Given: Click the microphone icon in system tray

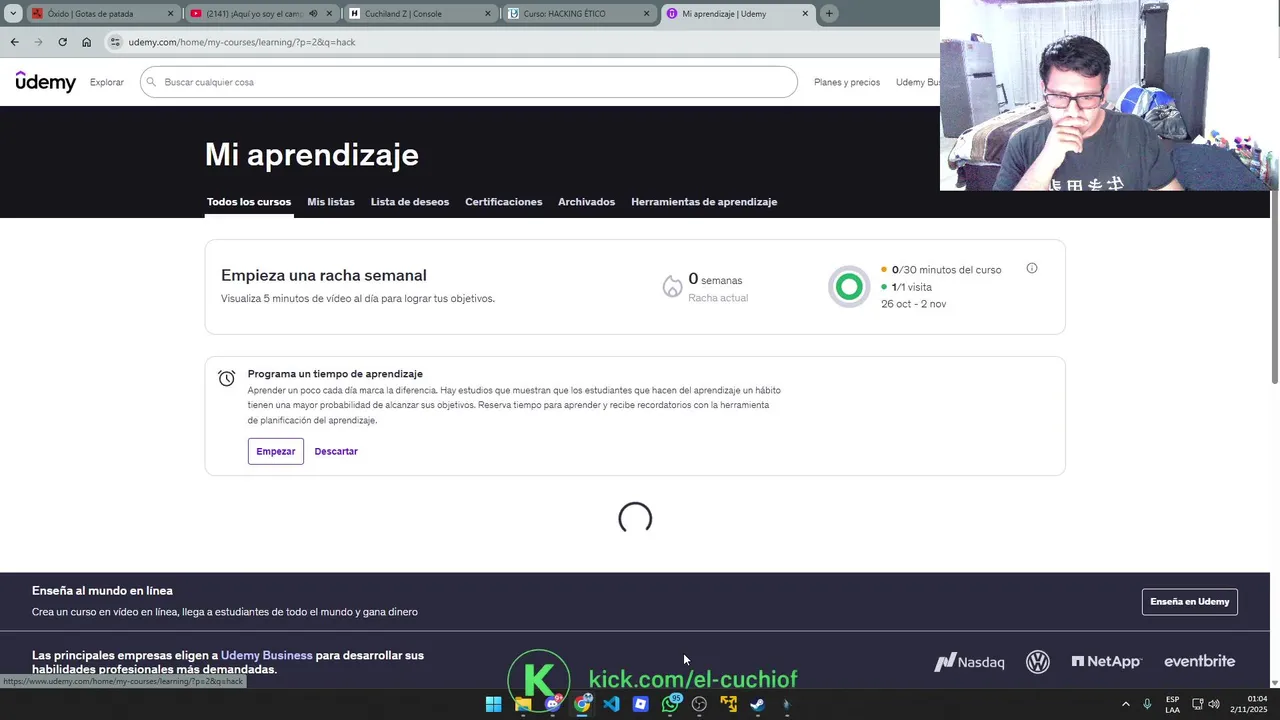Looking at the screenshot, I should click(1147, 704).
